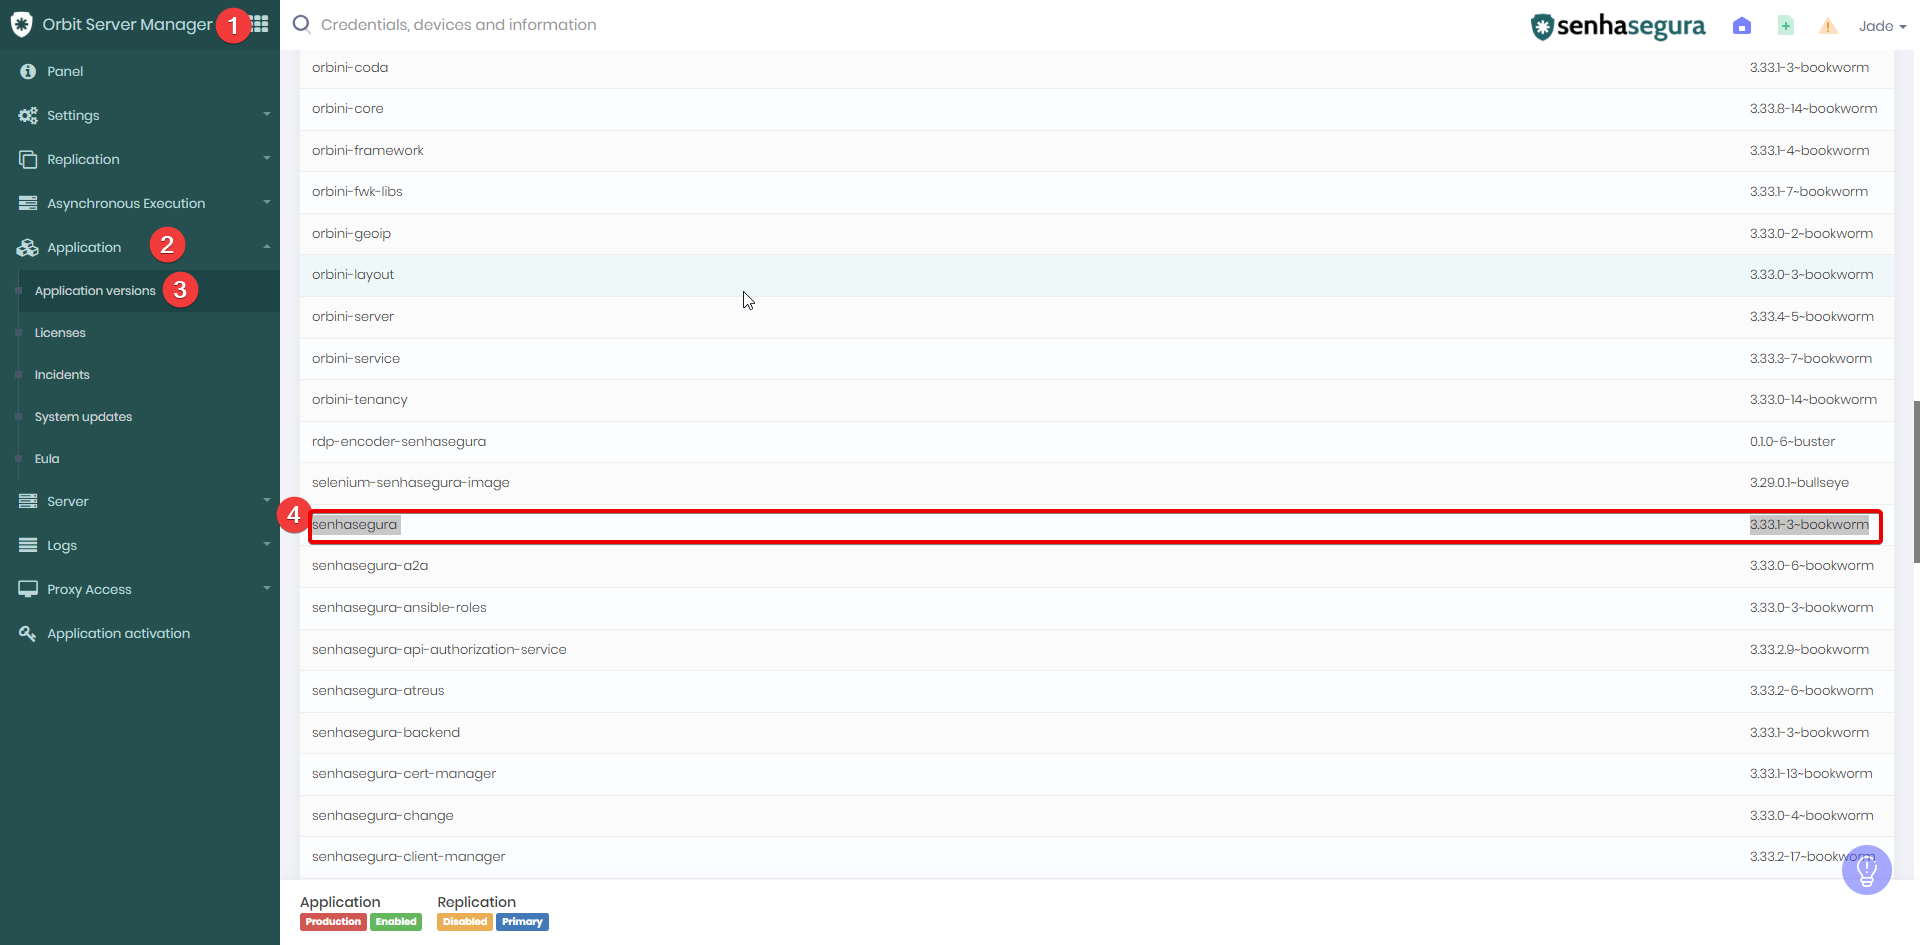
Task: Select the orbini-coda row
Action: [x=1096, y=68]
